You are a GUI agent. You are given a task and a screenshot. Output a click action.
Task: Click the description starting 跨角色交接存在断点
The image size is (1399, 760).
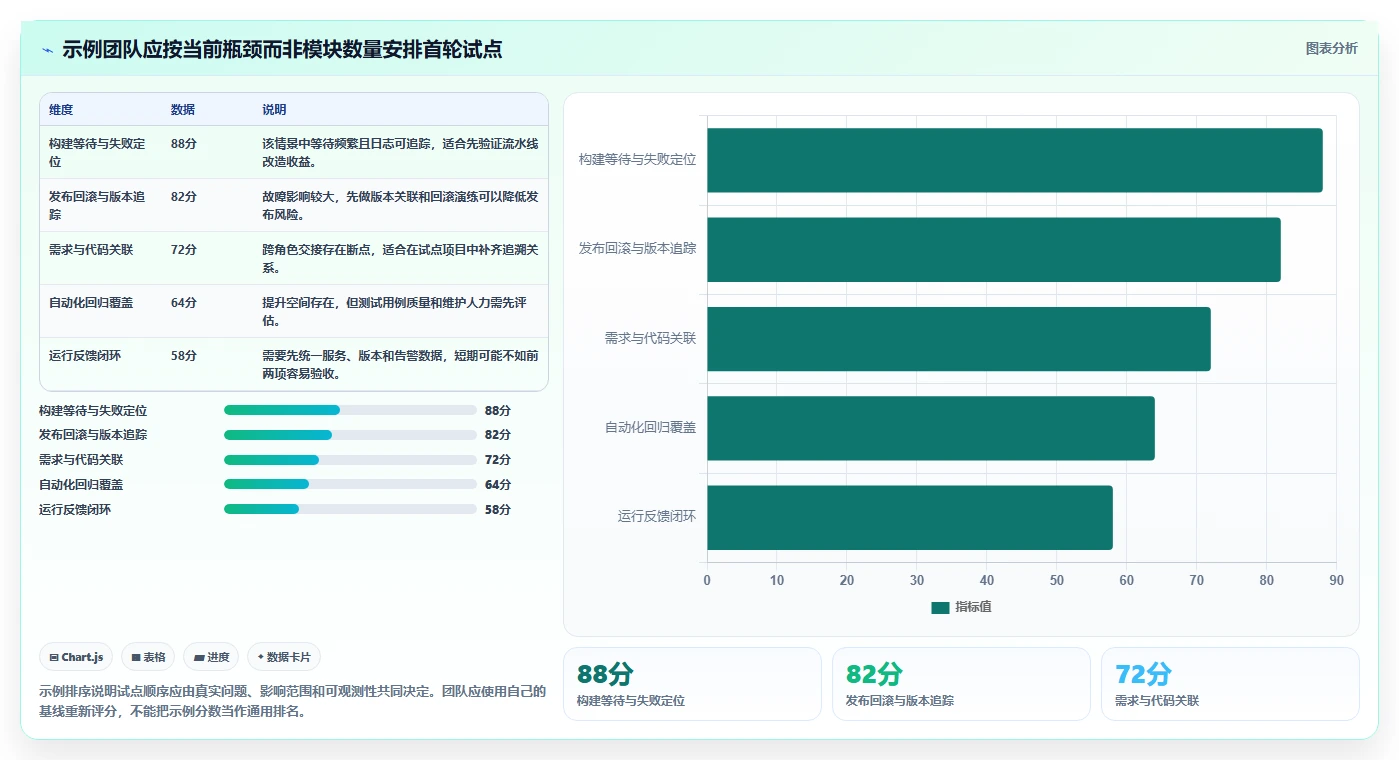coord(400,259)
